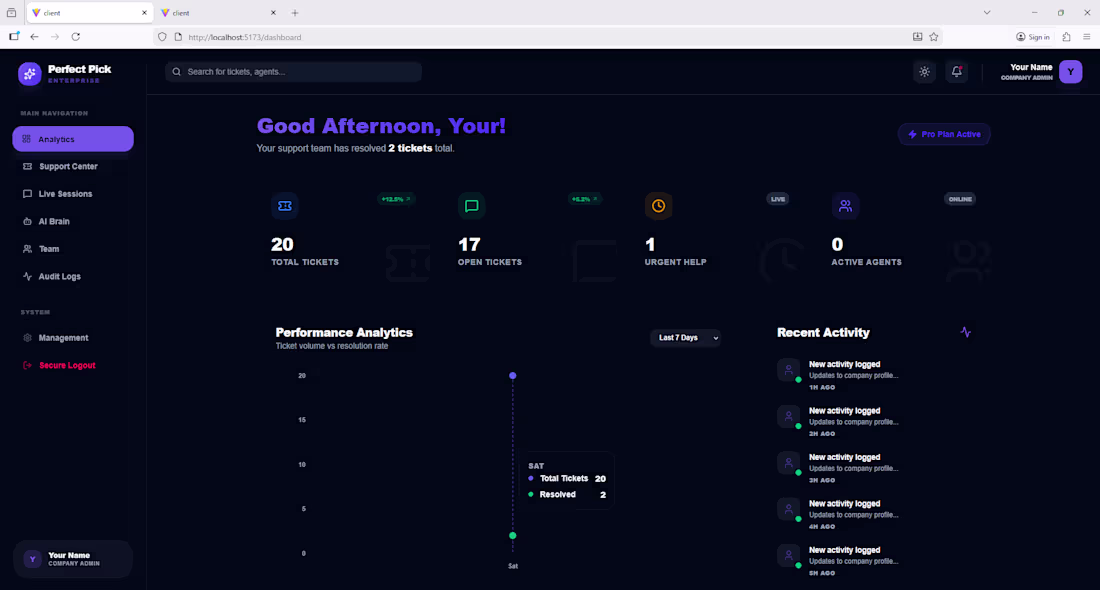Click the ONLINE badge on Active Agents

pos(960,199)
